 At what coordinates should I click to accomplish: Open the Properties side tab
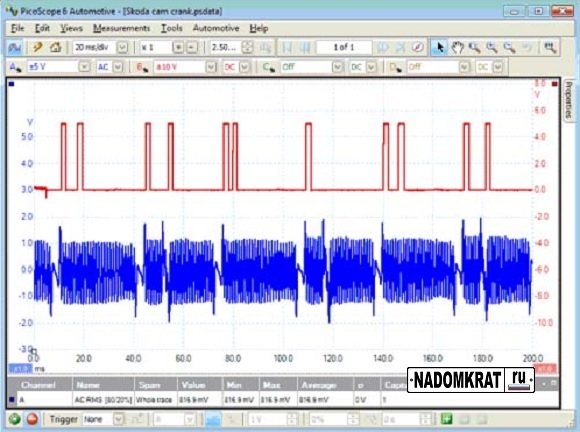pos(569,99)
